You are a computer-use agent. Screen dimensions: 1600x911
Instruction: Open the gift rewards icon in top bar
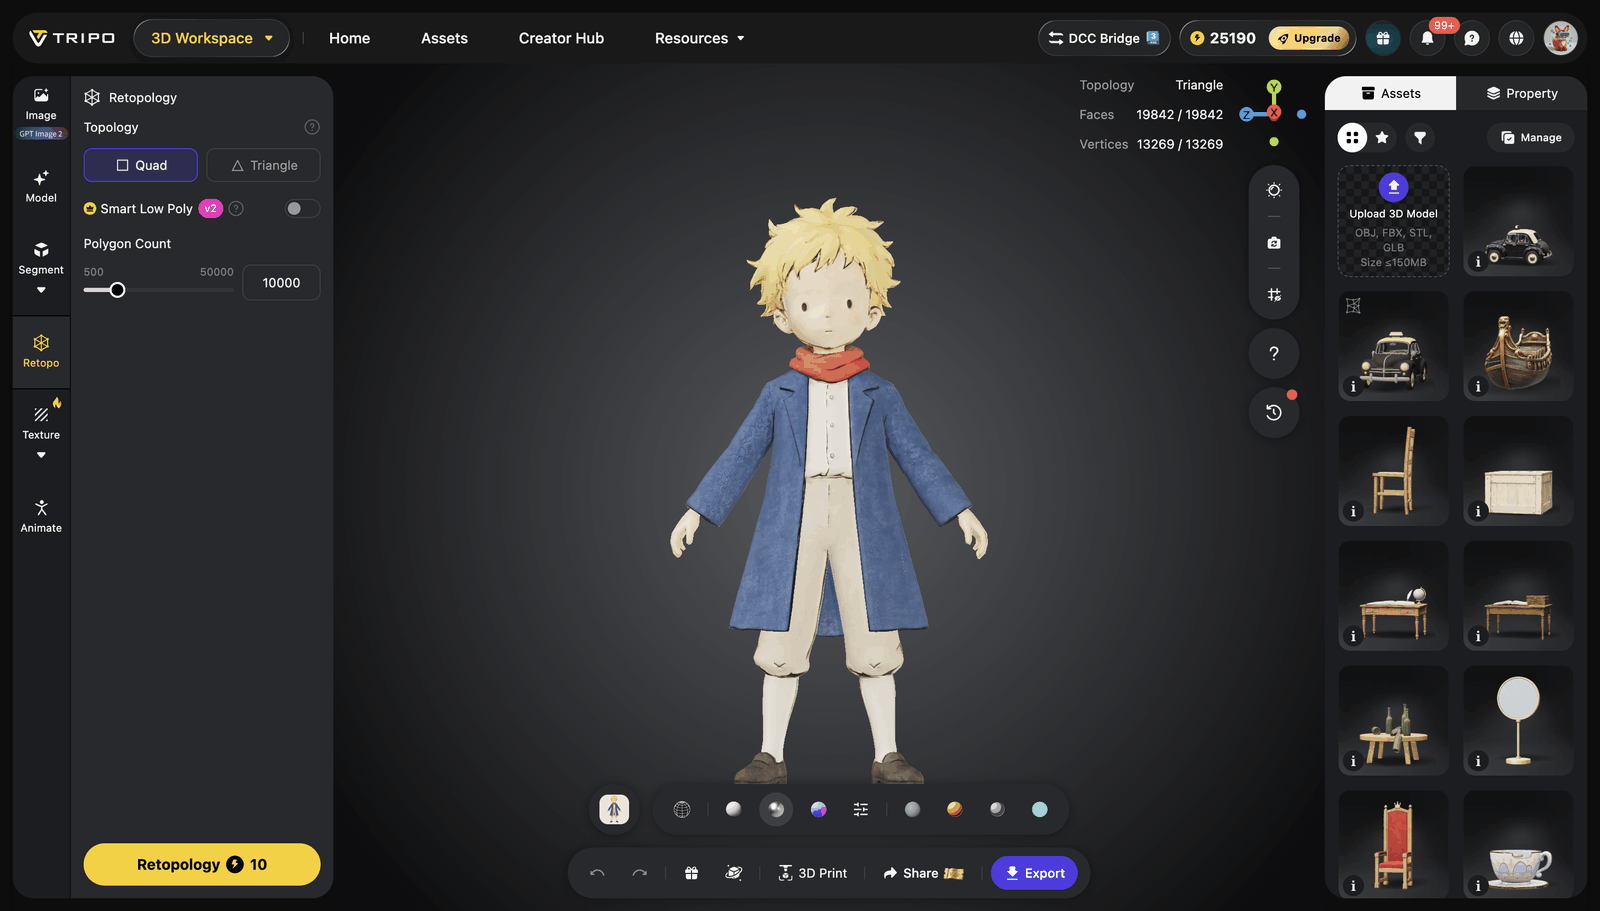[1383, 38]
